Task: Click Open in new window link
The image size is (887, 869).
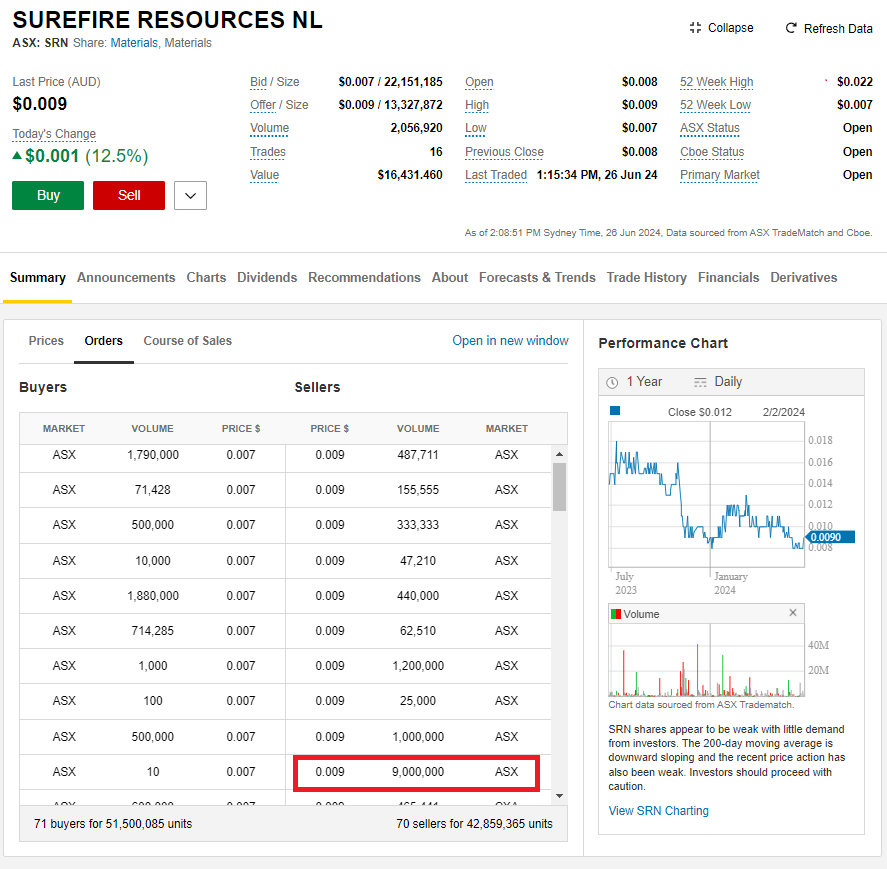Action: [510, 341]
